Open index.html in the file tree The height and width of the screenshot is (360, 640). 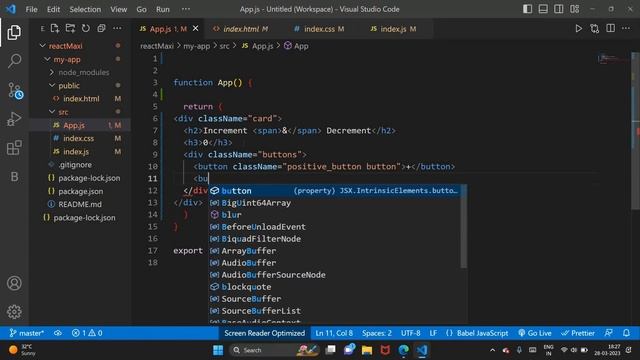click(x=81, y=99)
